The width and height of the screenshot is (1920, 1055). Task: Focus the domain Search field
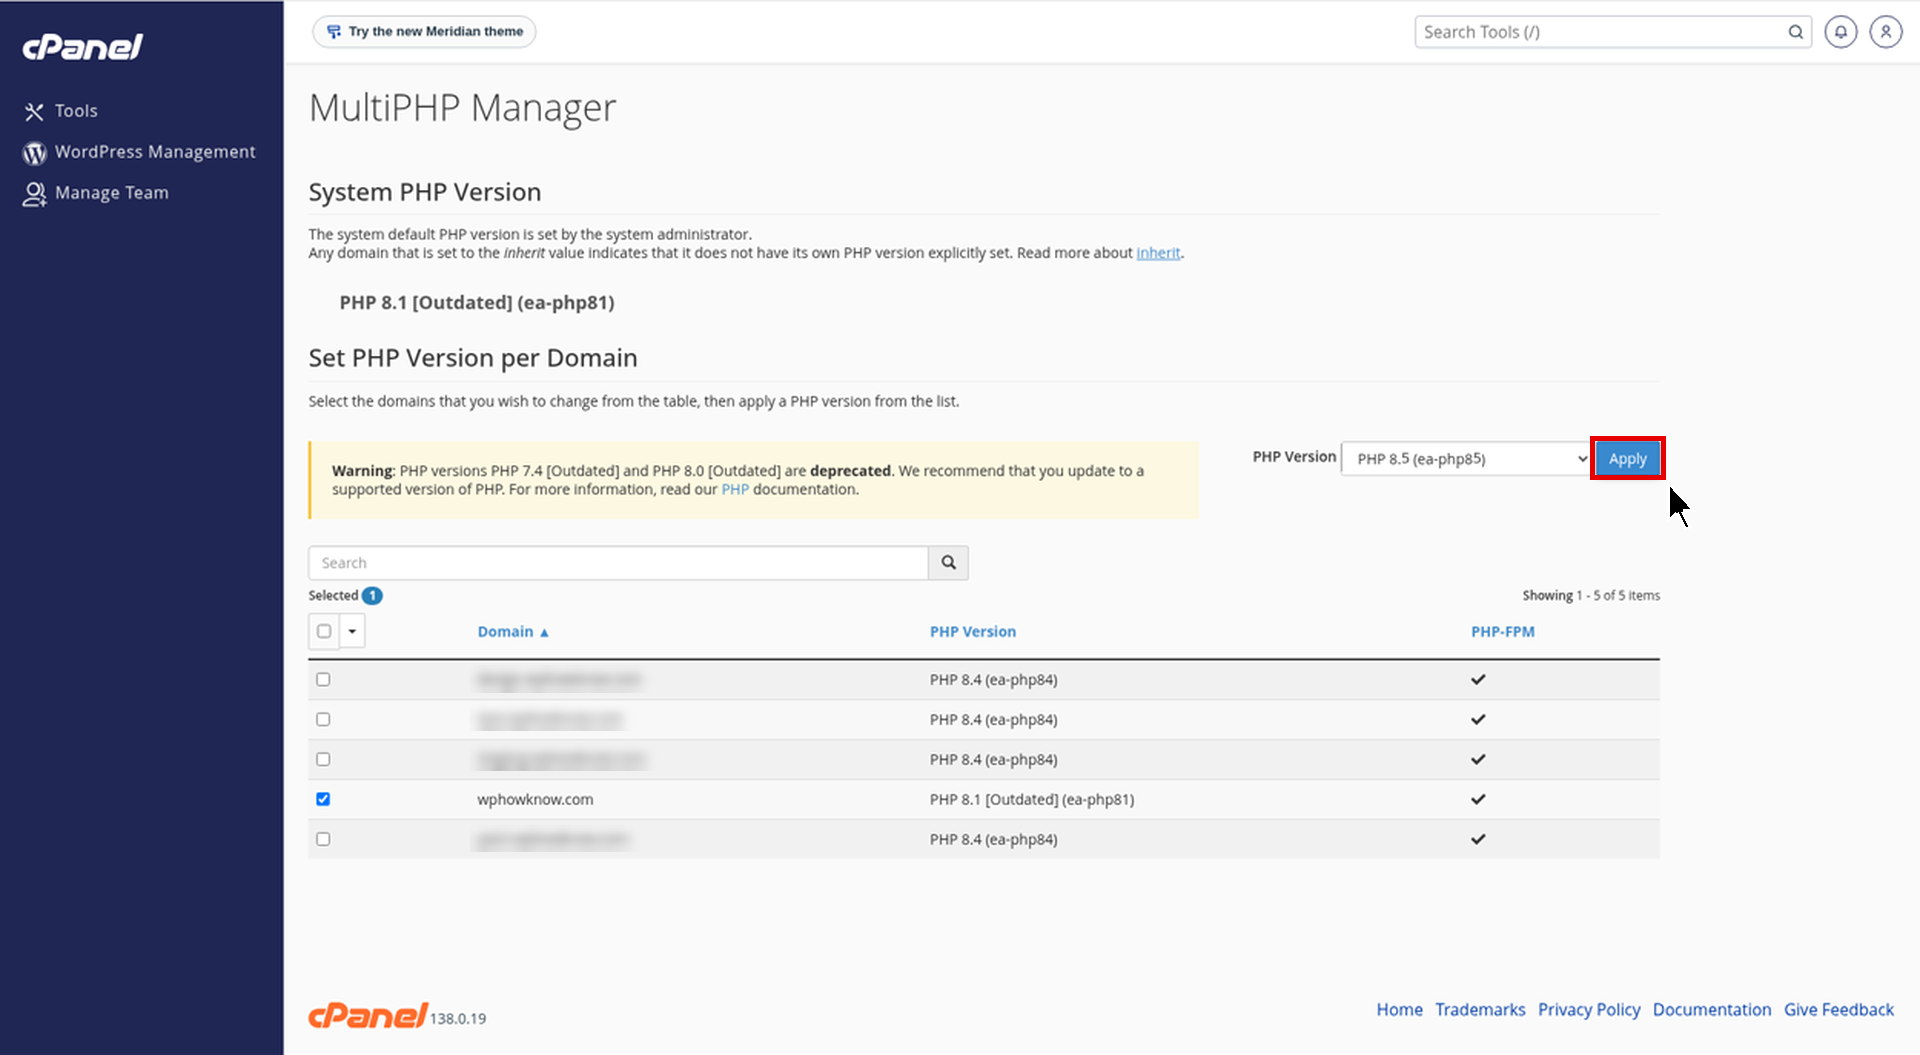point(618,563)
